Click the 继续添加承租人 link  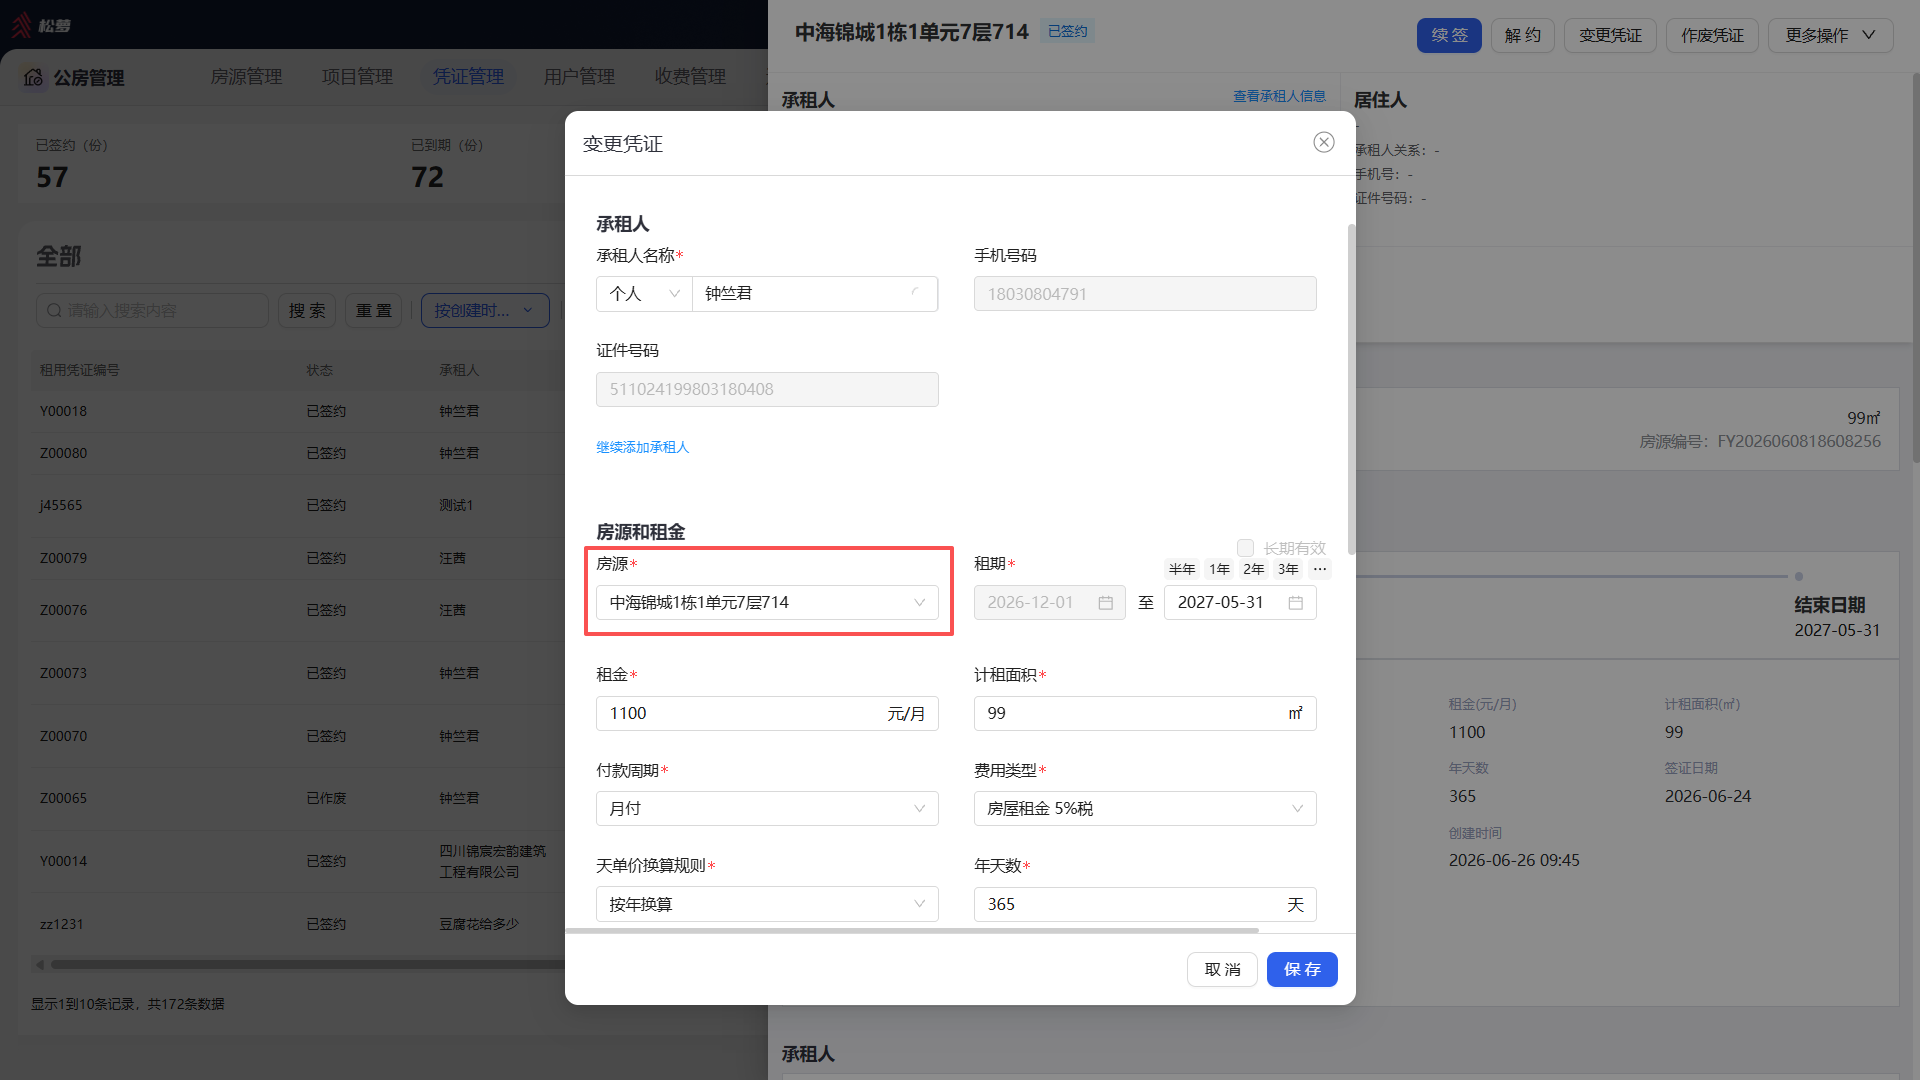pos(643,447)
